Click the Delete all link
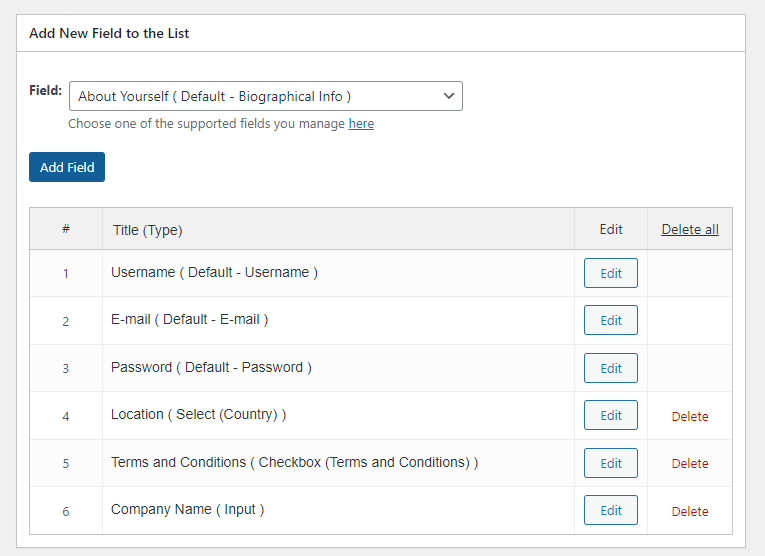The image size is (765, 556). tap(690, 229)
